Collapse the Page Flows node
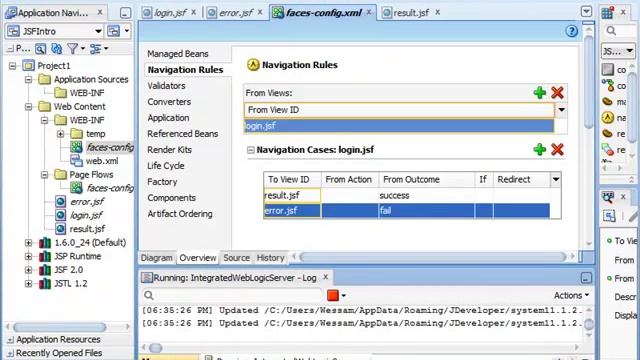The height and width of the screenshot is (360, 640). tap(44, 174)
